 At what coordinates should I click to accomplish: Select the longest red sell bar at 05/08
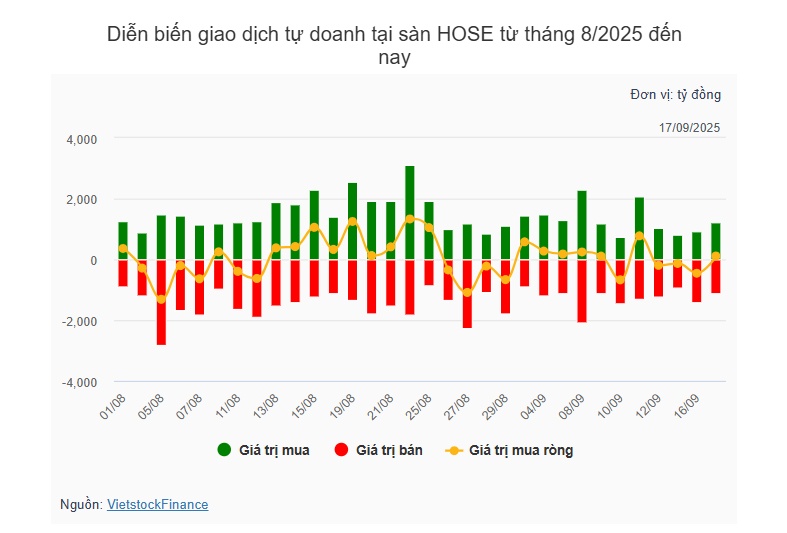click(x=161, y=303)
